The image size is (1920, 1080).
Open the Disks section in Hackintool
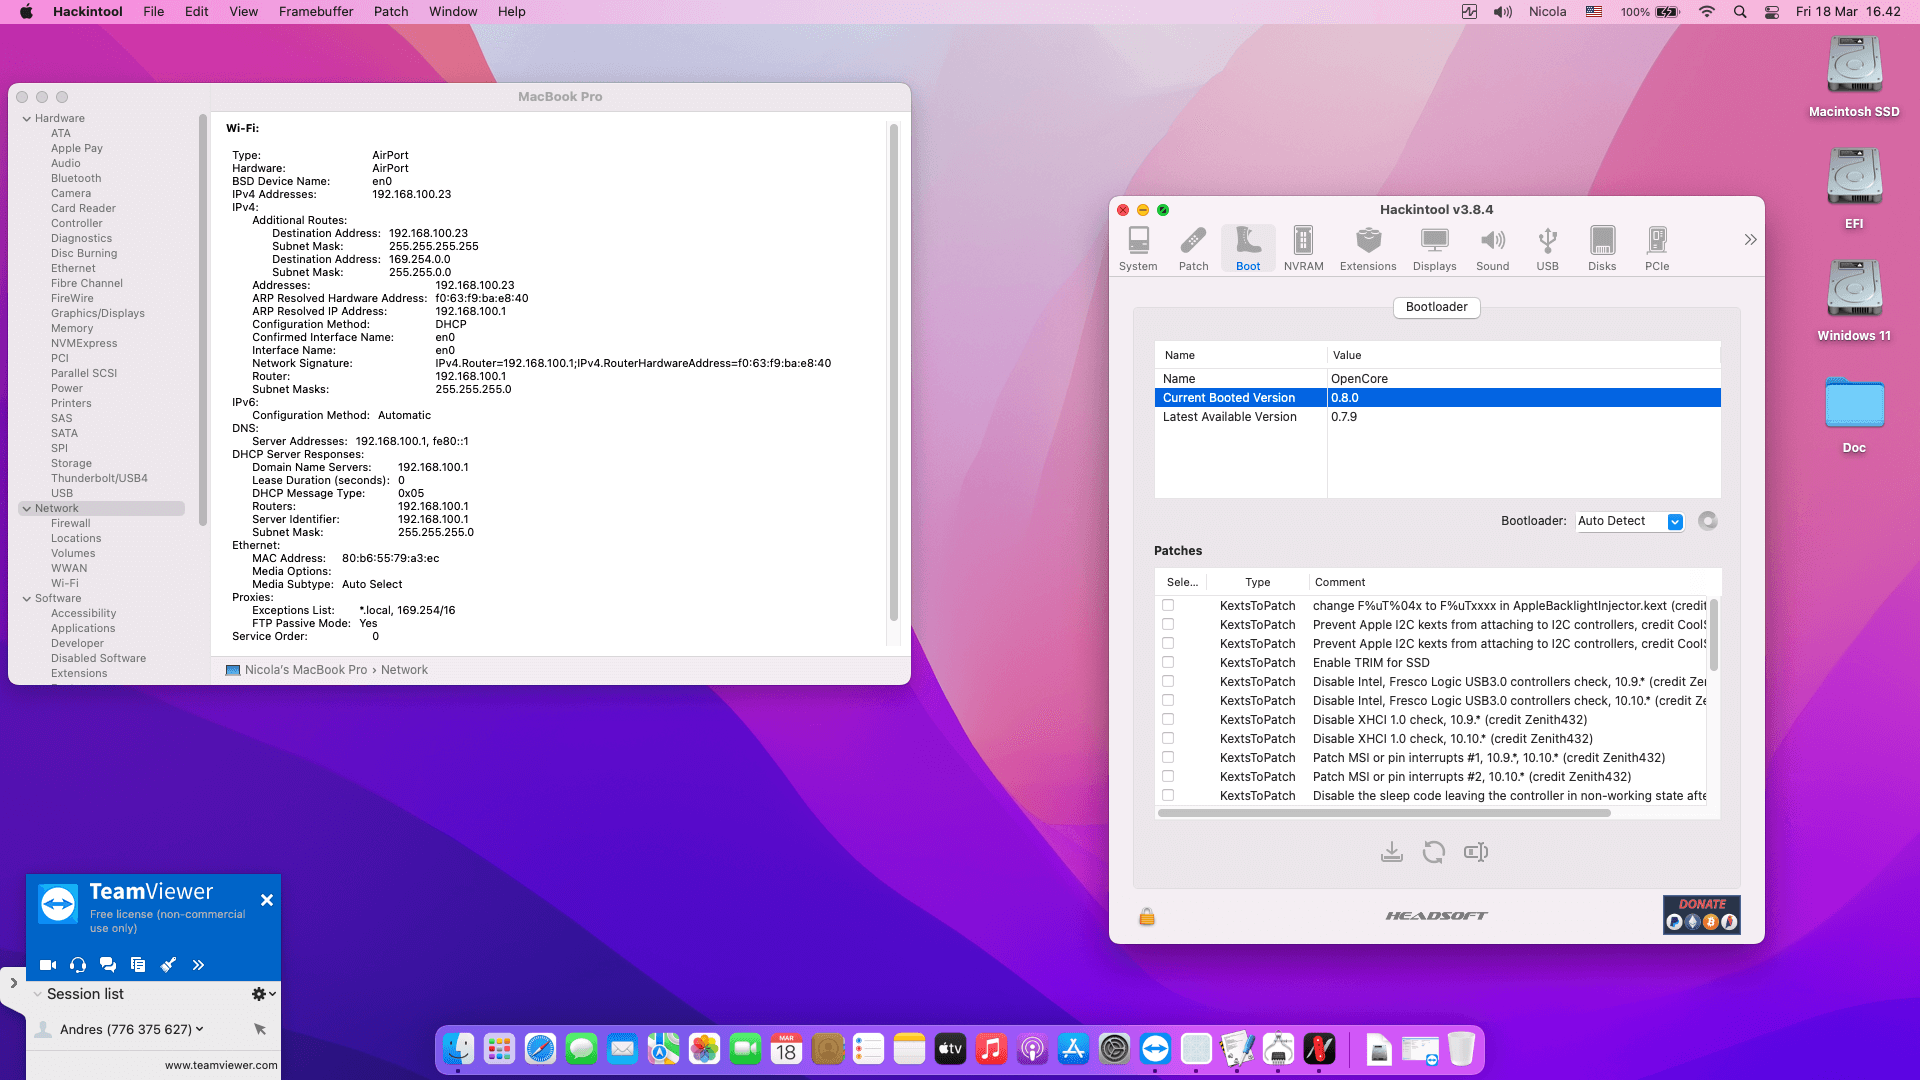1602,248
